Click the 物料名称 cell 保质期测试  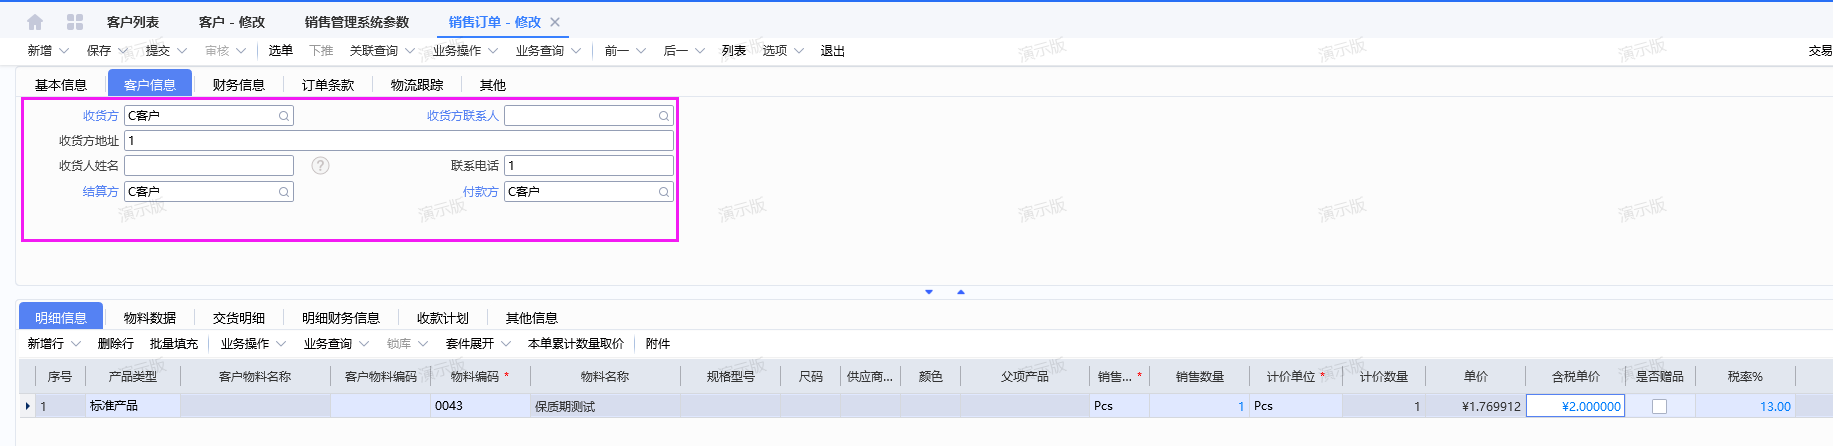[x=605, y=406]
